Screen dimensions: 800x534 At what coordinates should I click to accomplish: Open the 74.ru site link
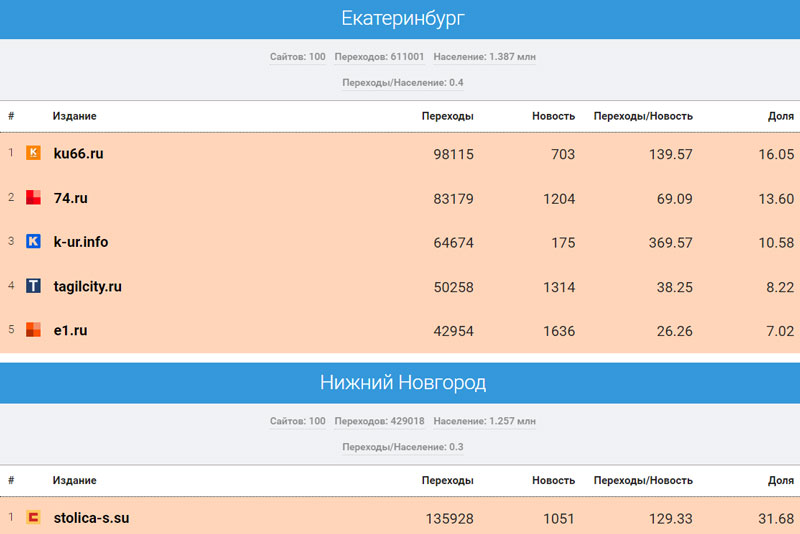(x=70, y=198)
